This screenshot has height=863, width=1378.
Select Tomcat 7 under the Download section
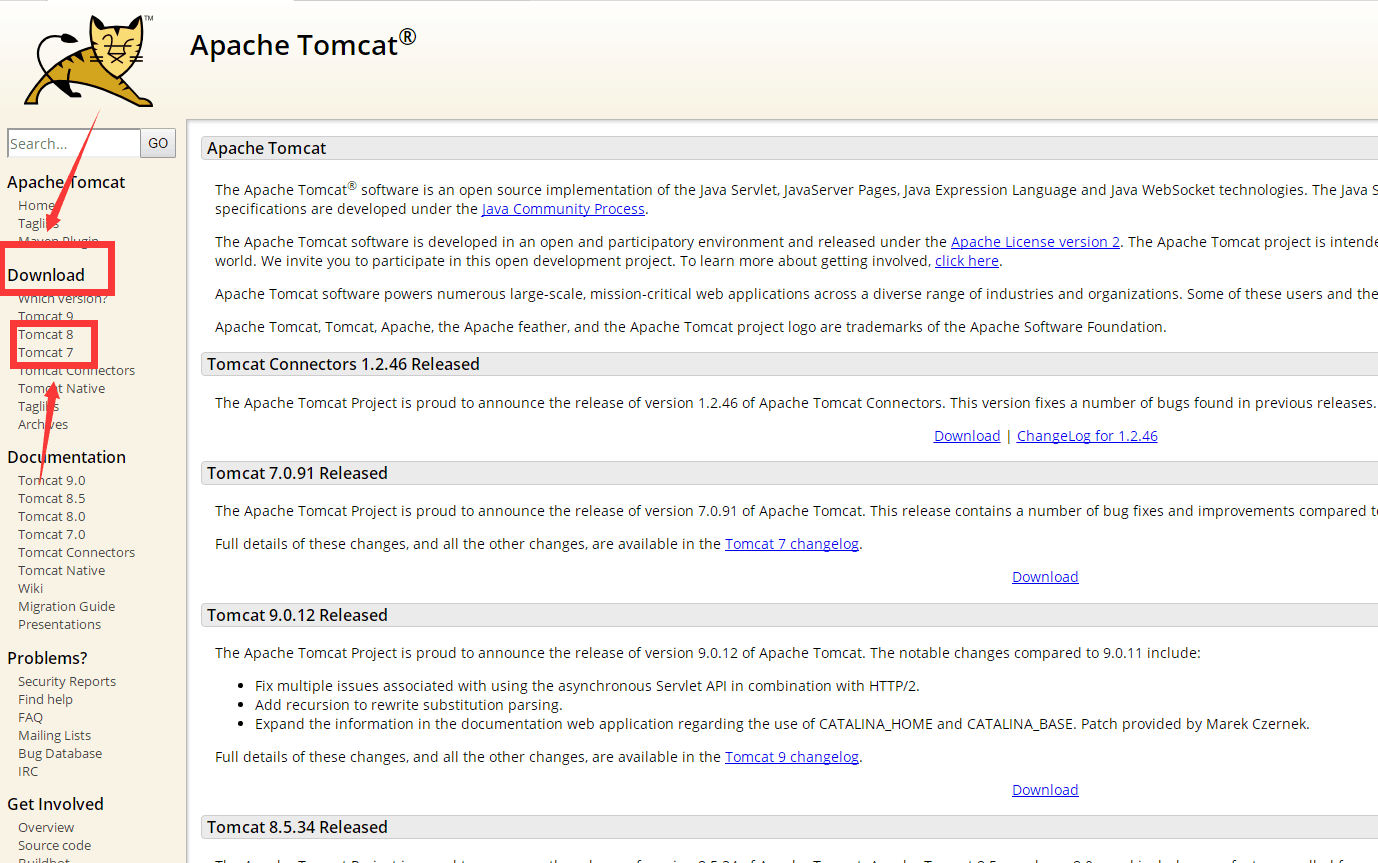click(45, 352)
